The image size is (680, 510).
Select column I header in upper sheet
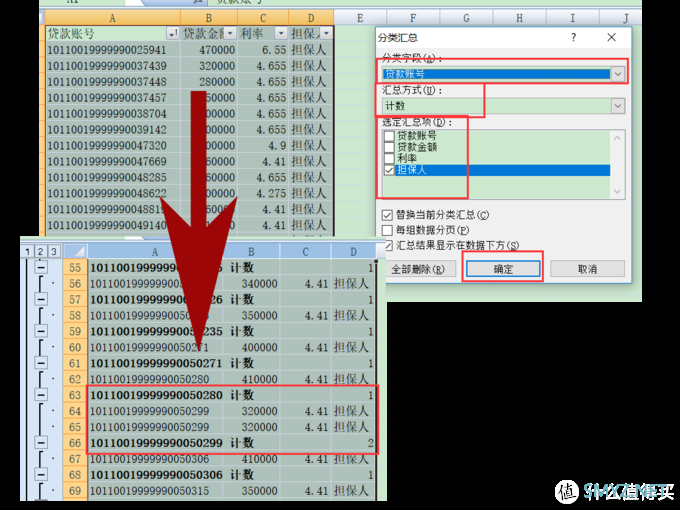point(572,18)
